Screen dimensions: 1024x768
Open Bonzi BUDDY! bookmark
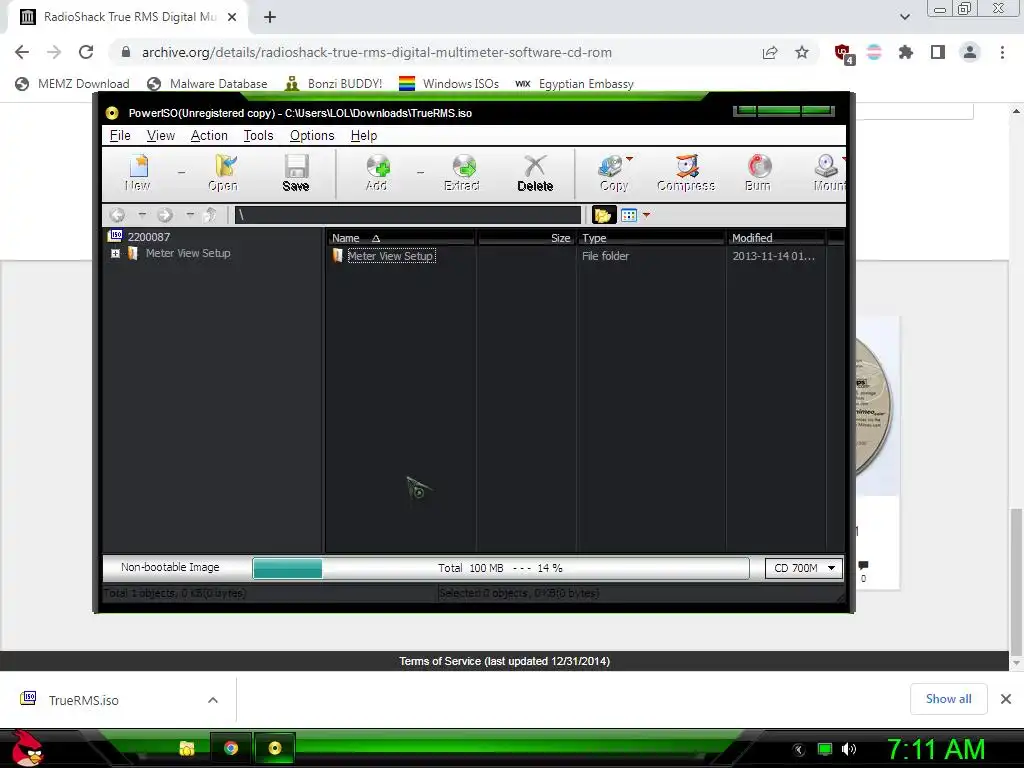point(334,84)
